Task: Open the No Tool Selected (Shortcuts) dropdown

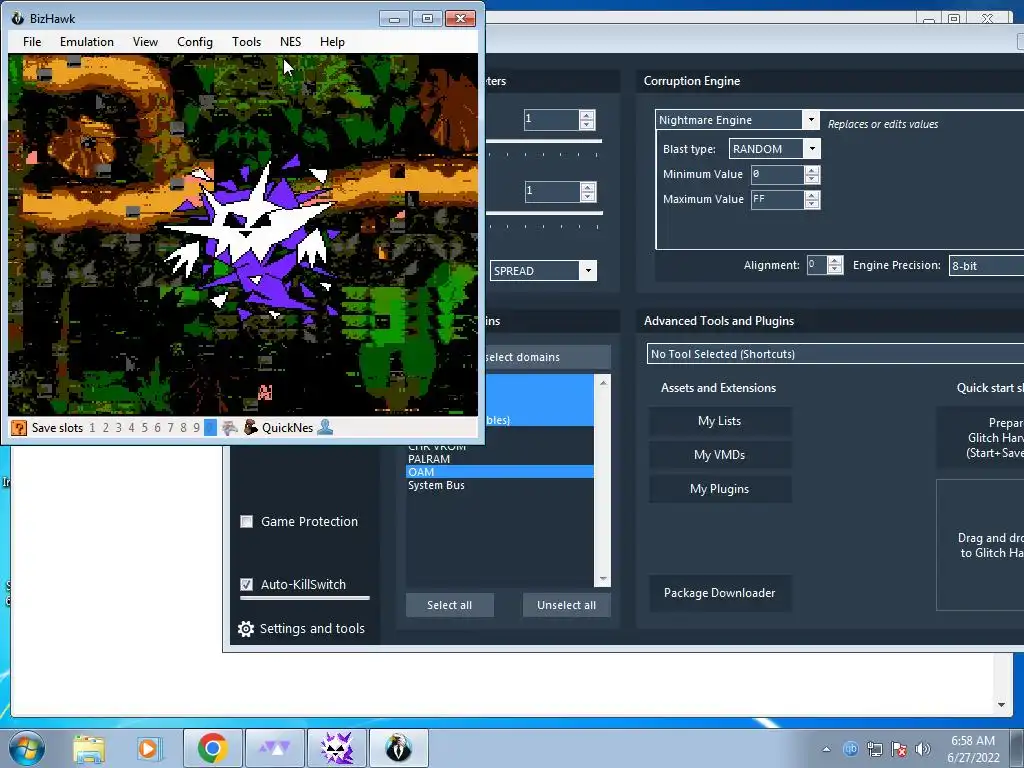Action: 835,354
